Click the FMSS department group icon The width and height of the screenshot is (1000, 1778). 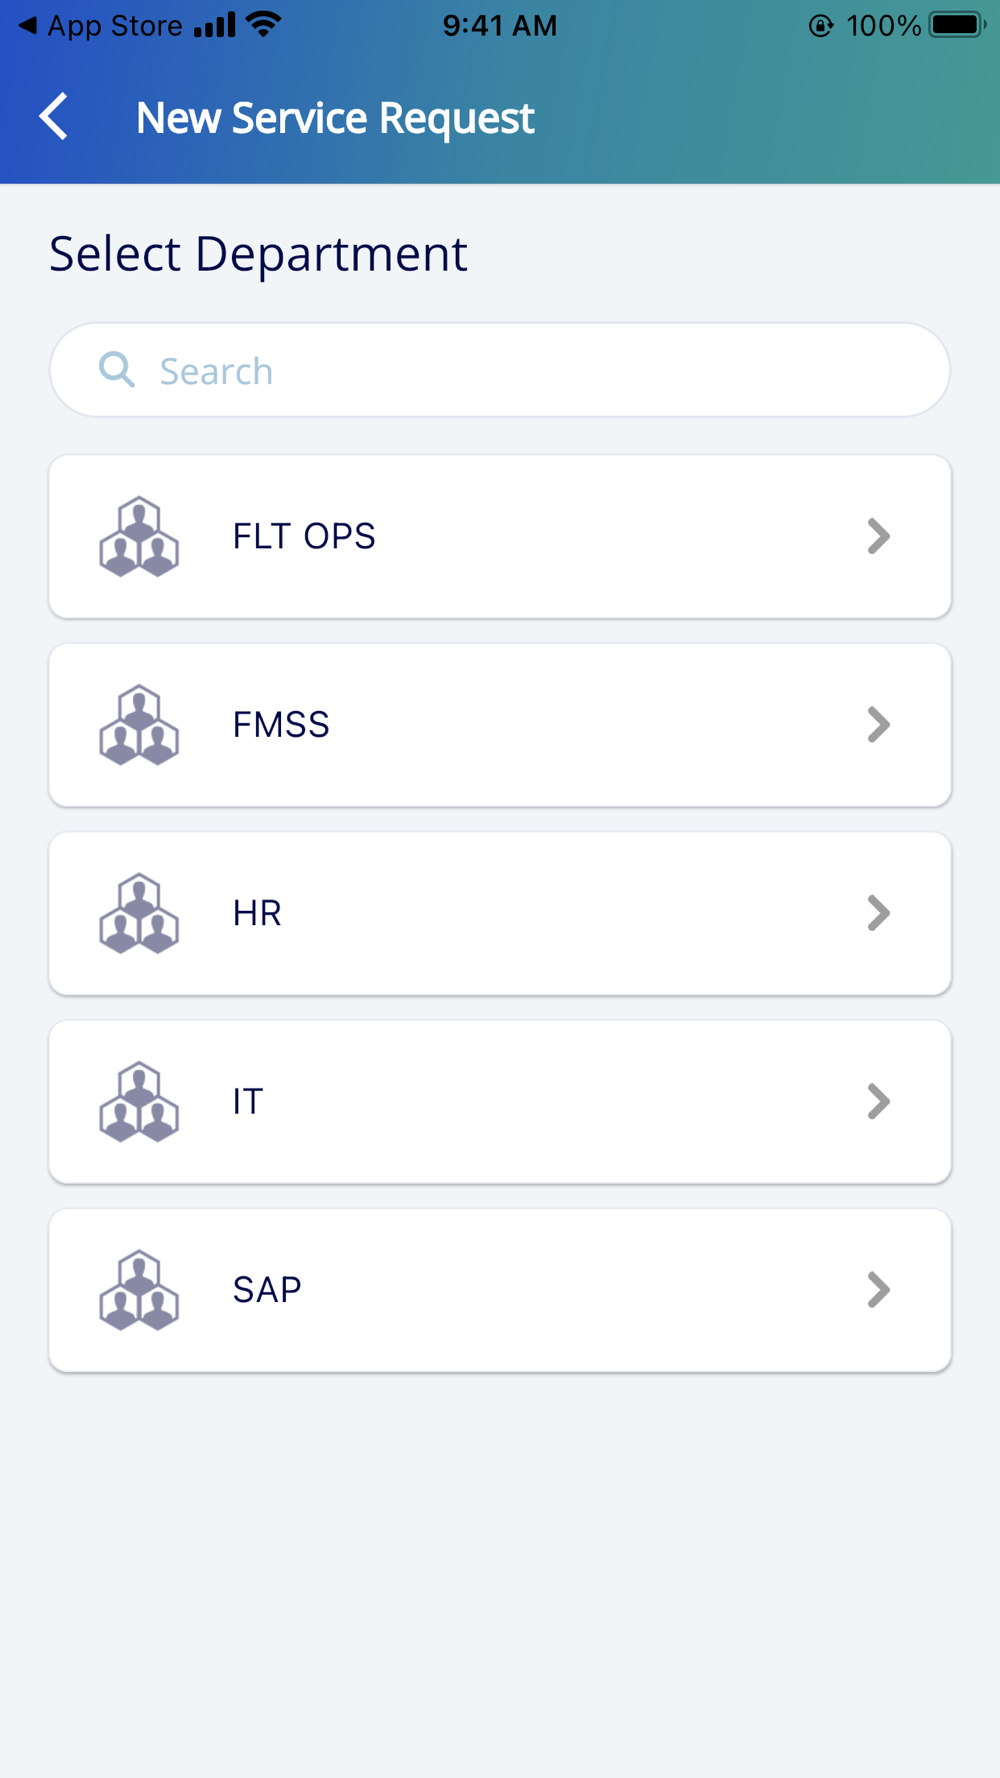[139, 725]
